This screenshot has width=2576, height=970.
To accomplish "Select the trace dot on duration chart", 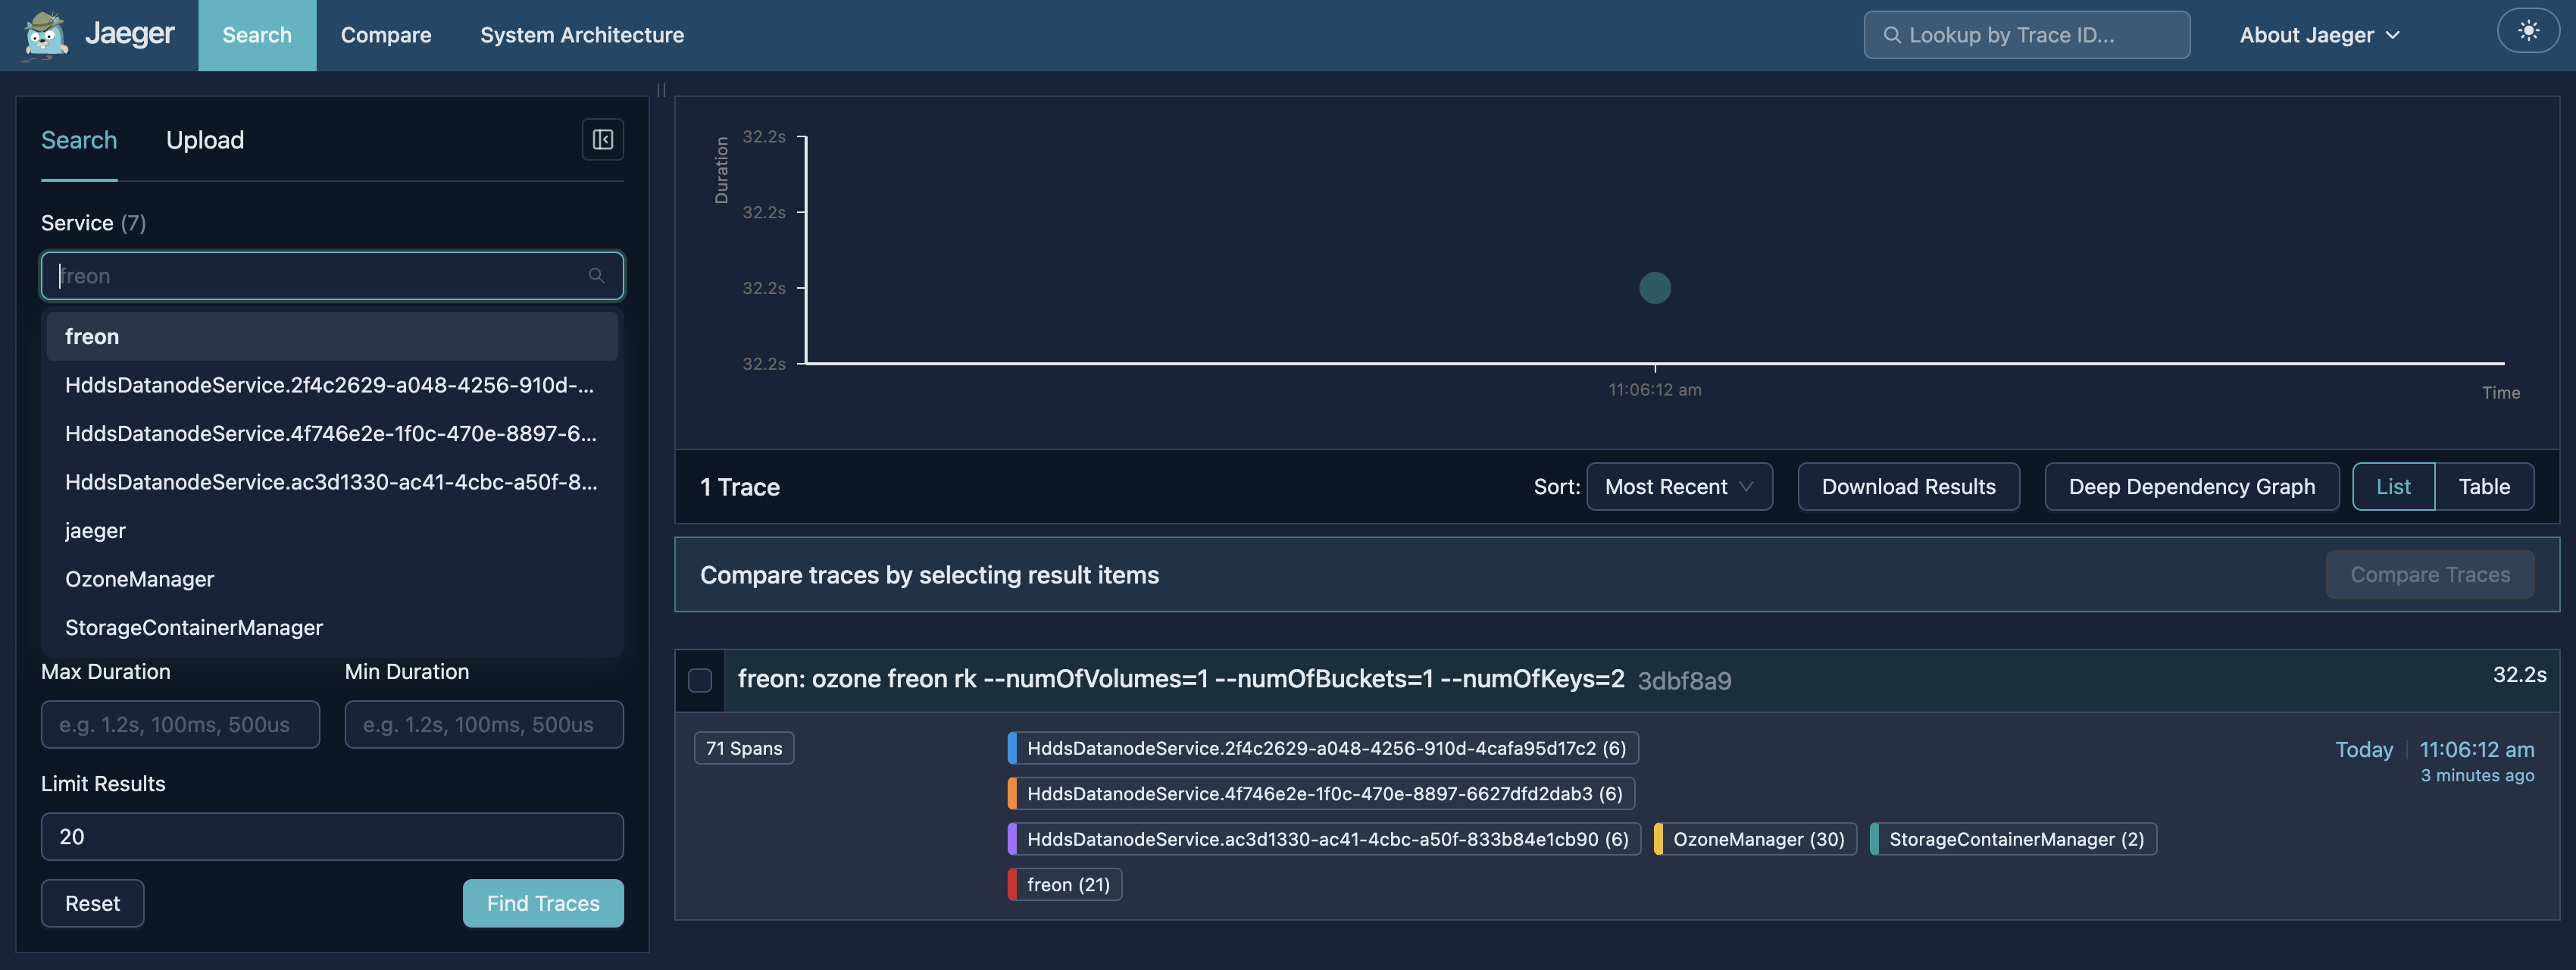I will (x=1655, y=288).
